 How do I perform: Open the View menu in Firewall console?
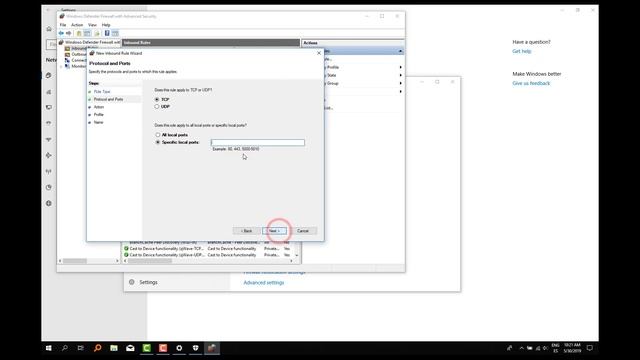coord(92,25)
